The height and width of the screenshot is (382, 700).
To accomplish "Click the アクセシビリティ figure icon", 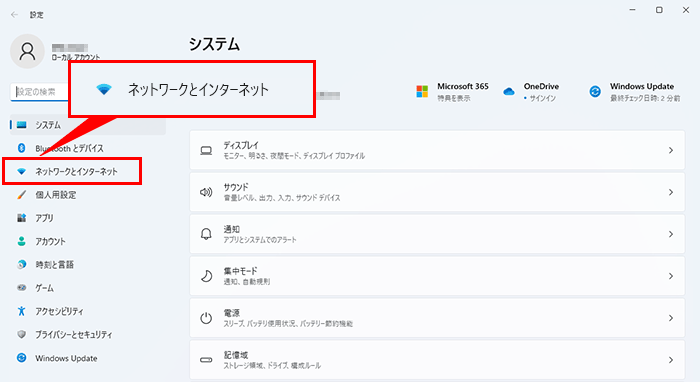I will (x=21, y=311).
